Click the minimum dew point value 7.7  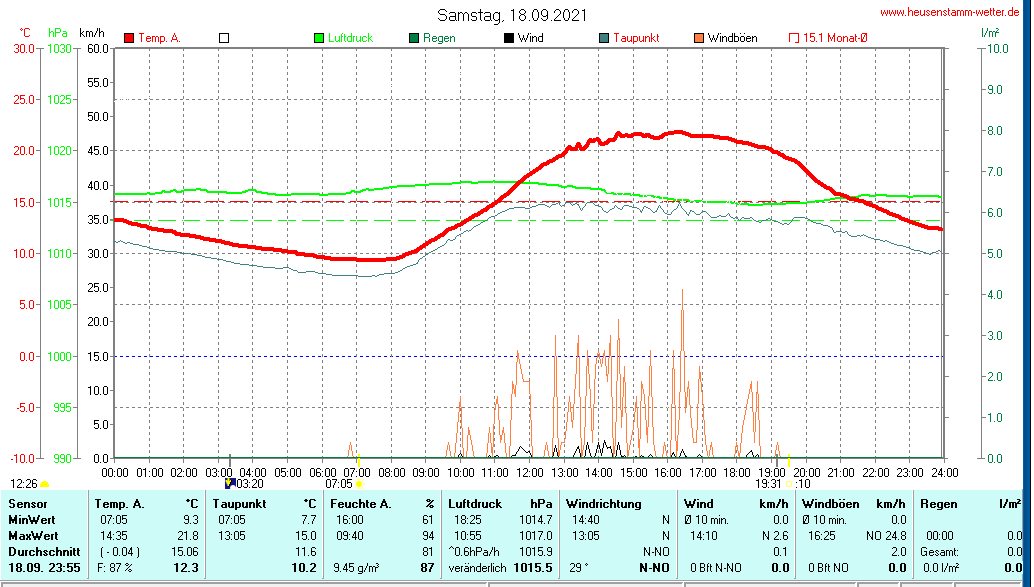(309, 520)
